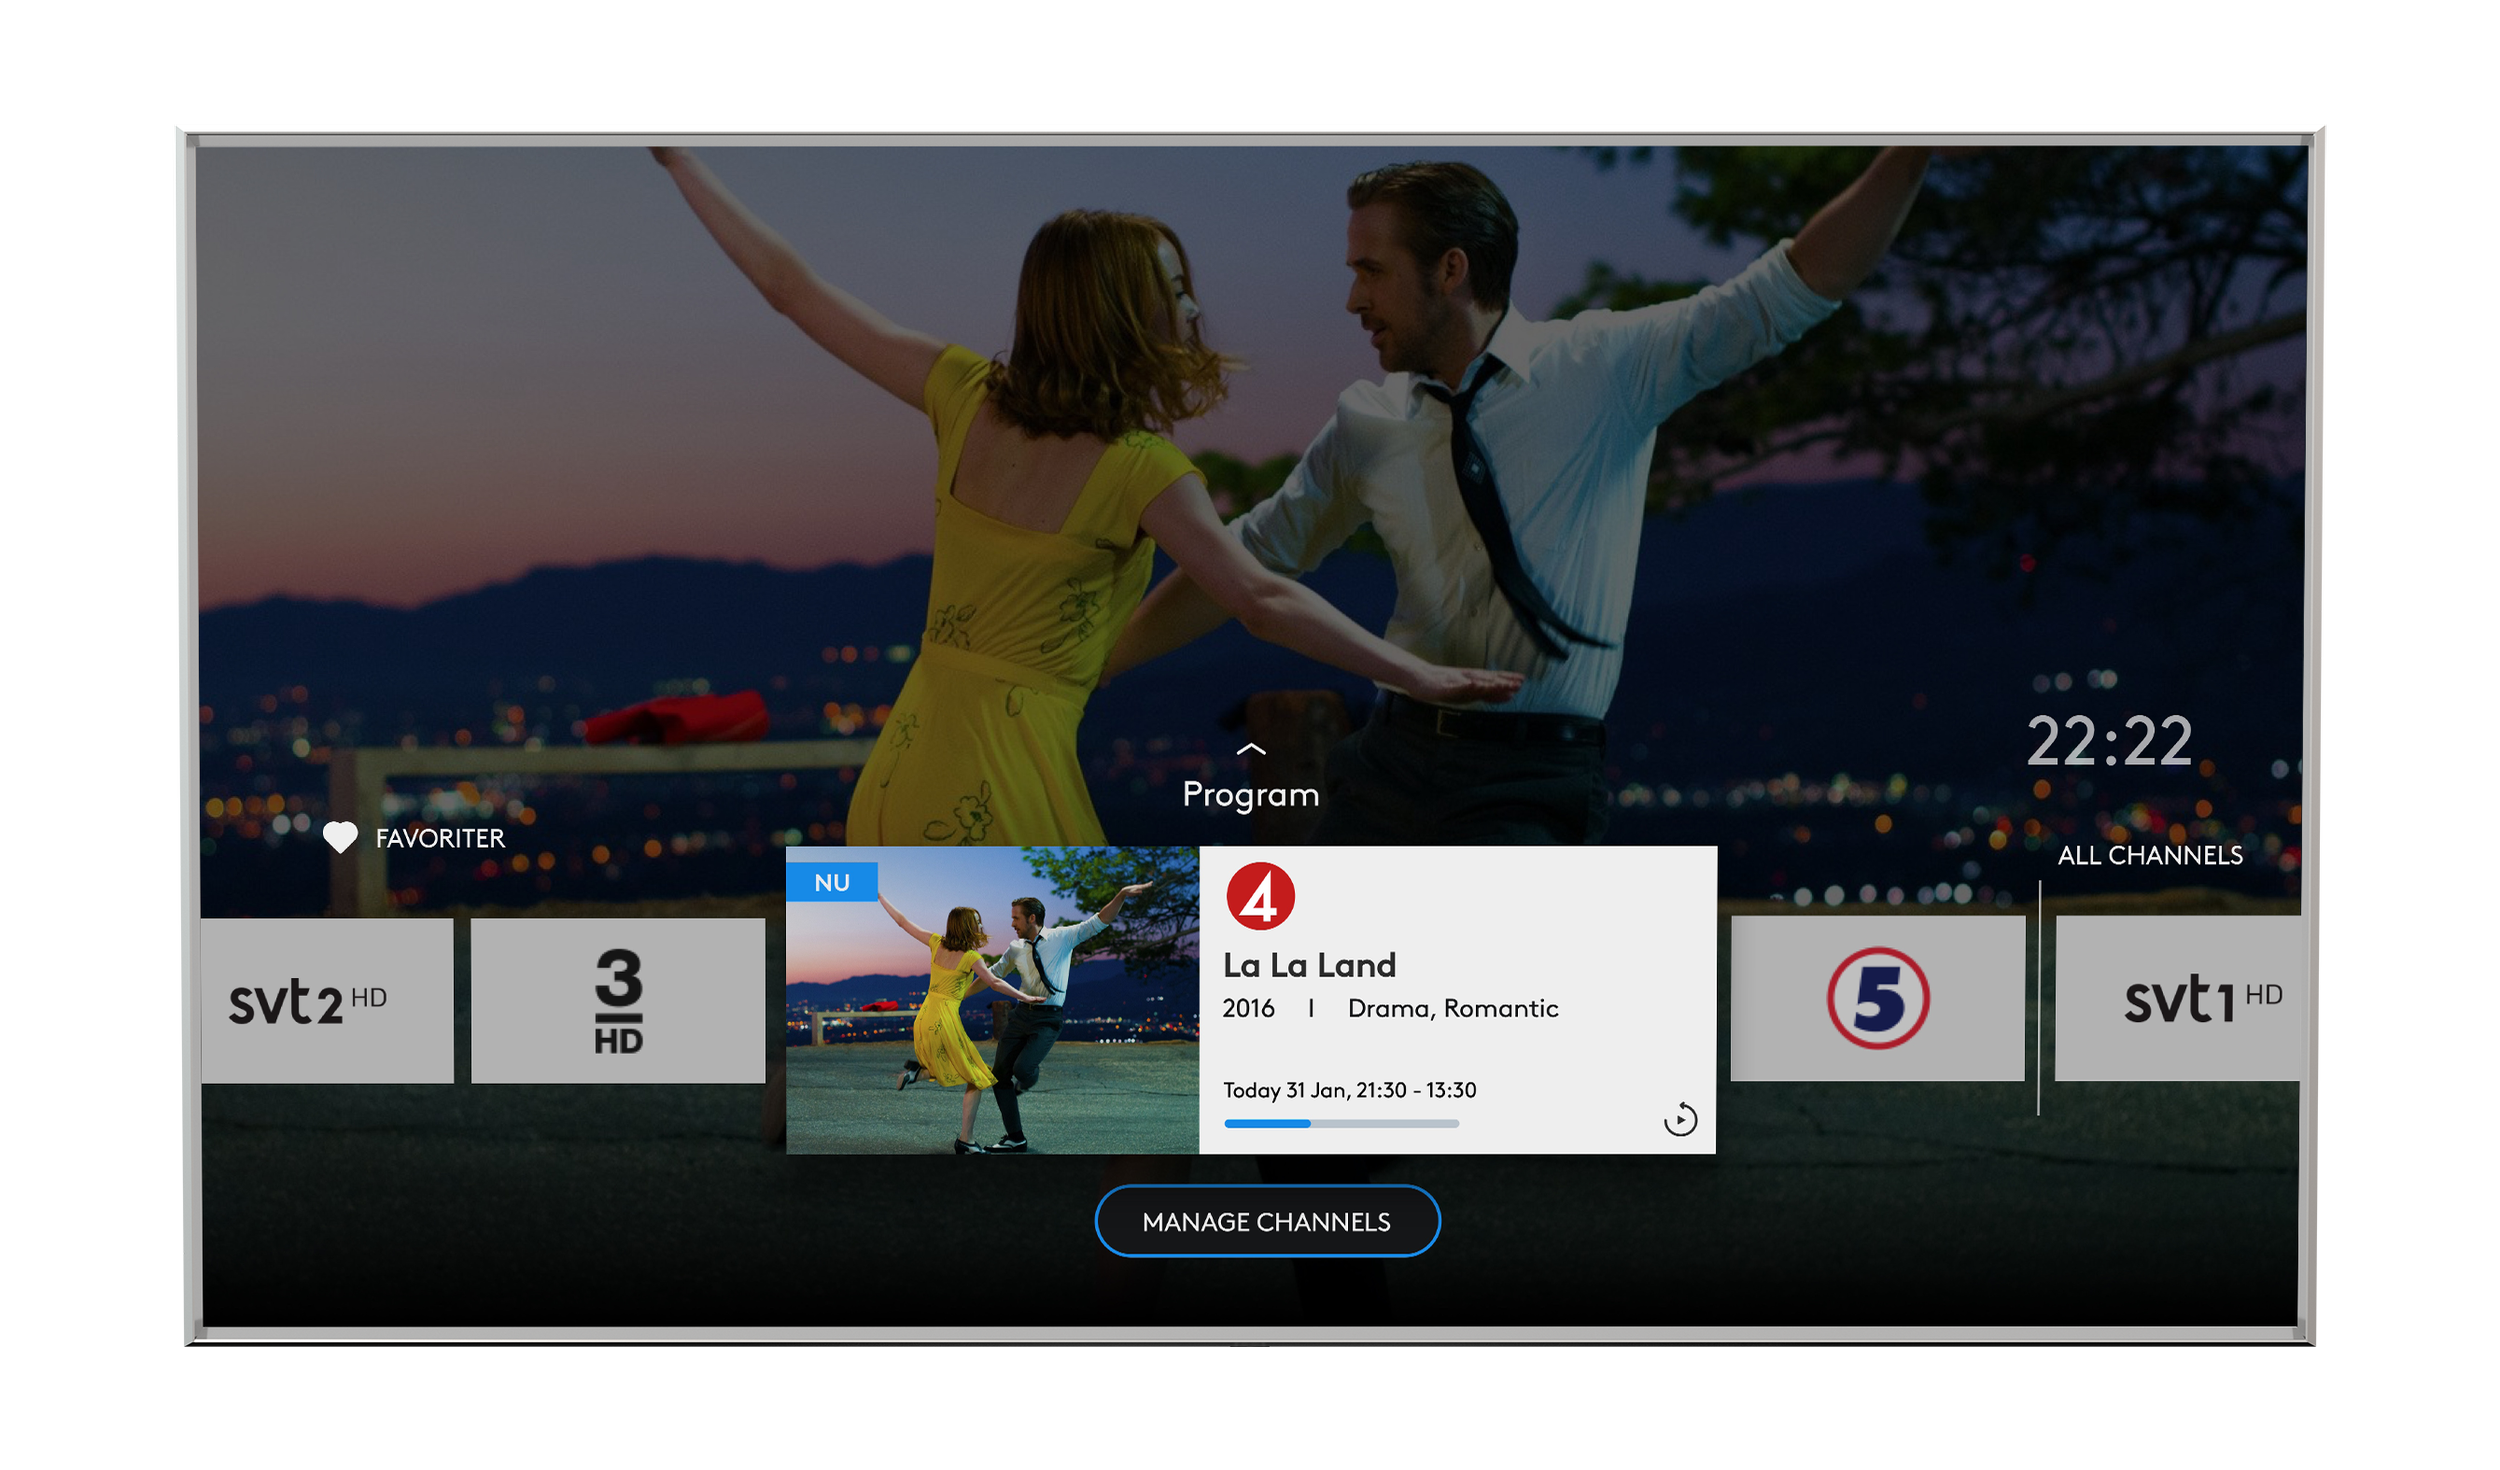Expand the upward chevron above Program
The height and width of the screenshot is (1470, 2500).
click(x=1250, y=749)
